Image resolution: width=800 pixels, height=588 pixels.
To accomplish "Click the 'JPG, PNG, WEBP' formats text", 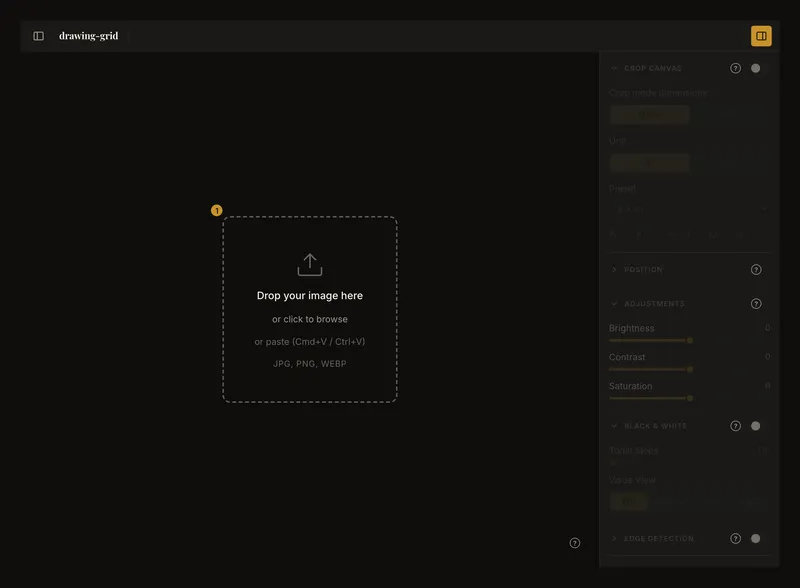I will (x=310, y=363).
